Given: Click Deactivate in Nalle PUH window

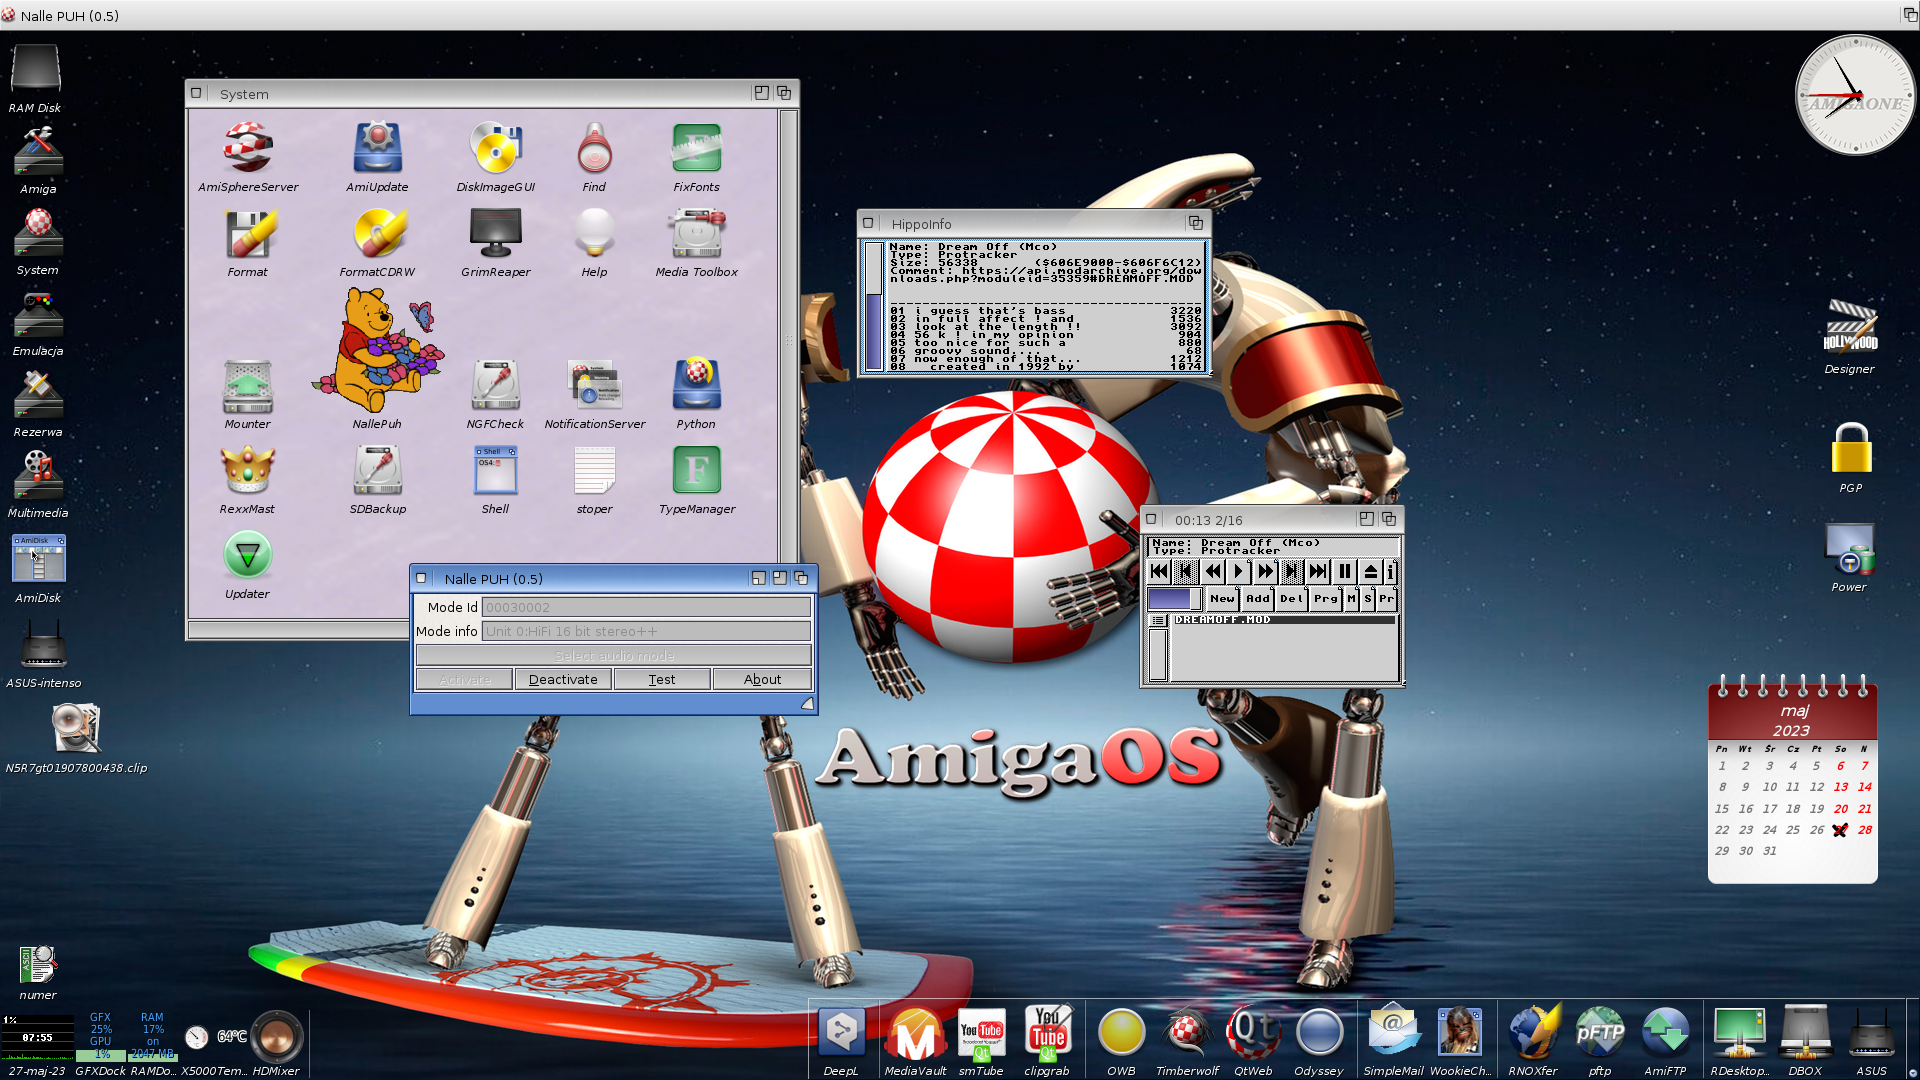Looking at the screenshot, I should point(563,679).
